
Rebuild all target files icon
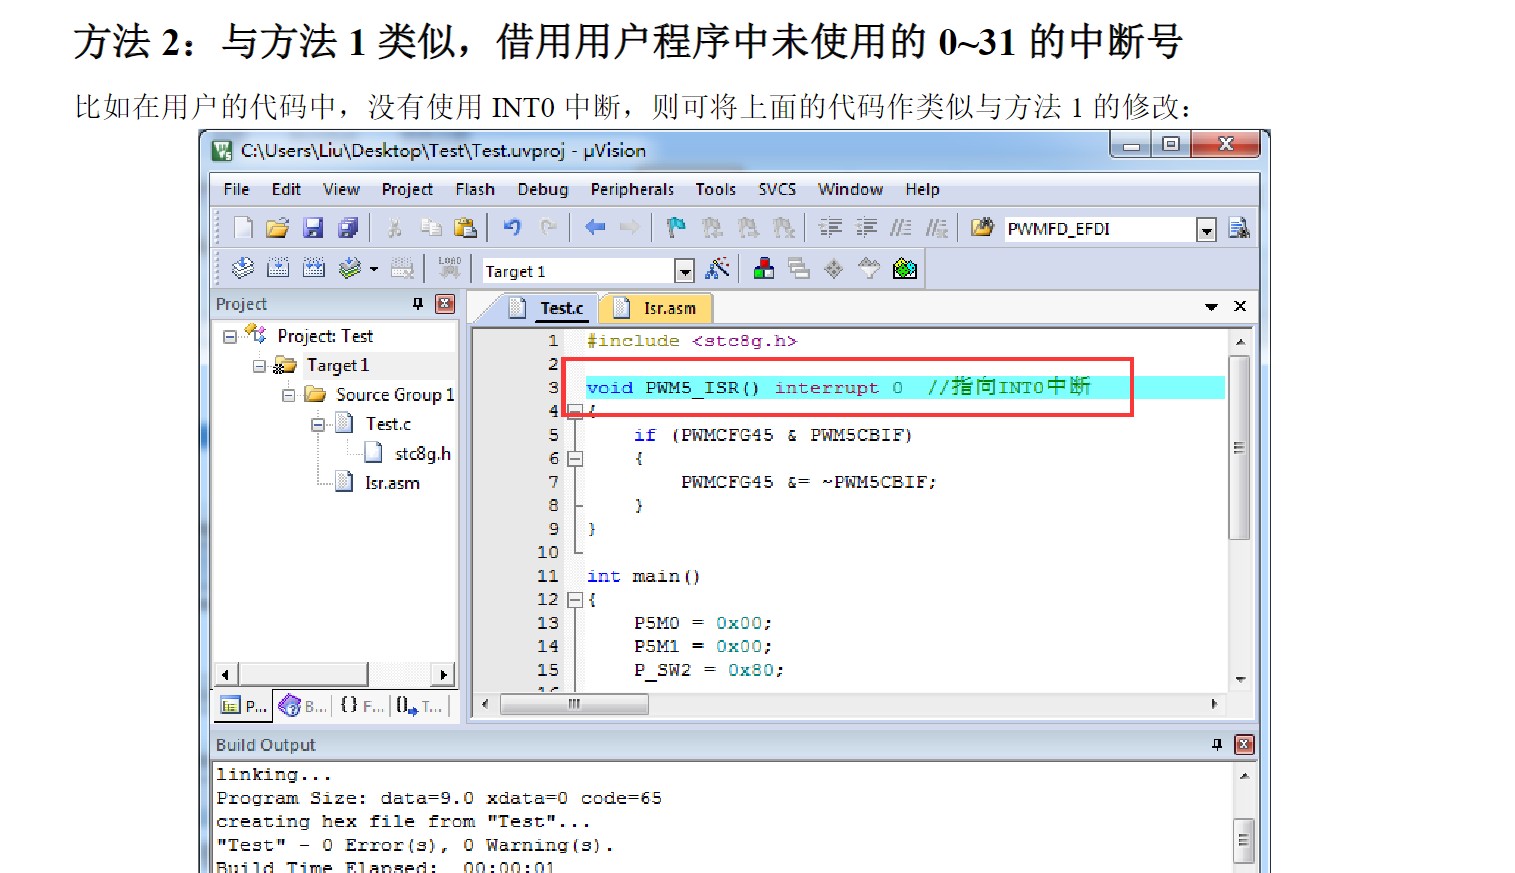pos(314,268)
